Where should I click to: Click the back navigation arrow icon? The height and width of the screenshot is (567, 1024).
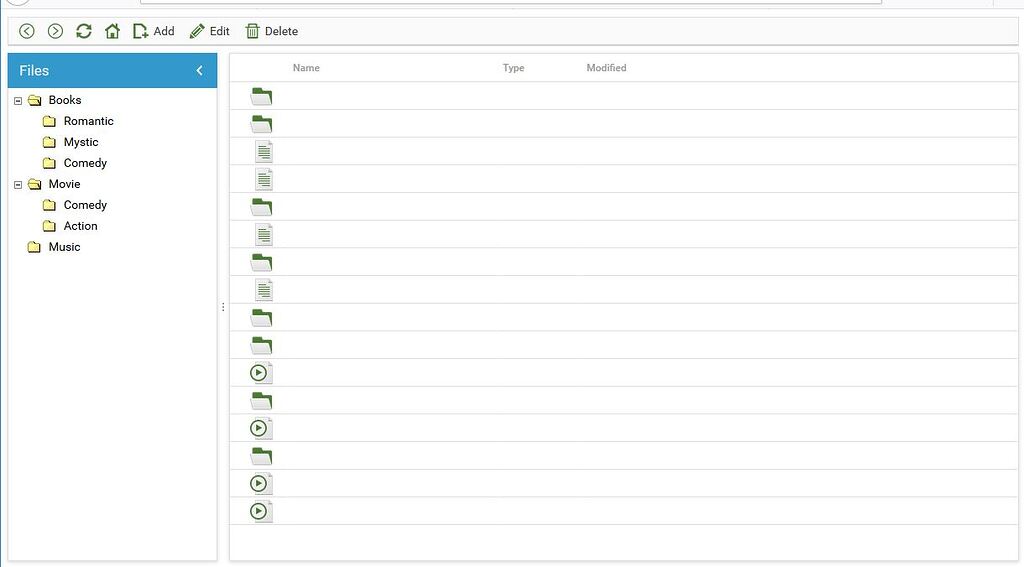click(27, 31)
